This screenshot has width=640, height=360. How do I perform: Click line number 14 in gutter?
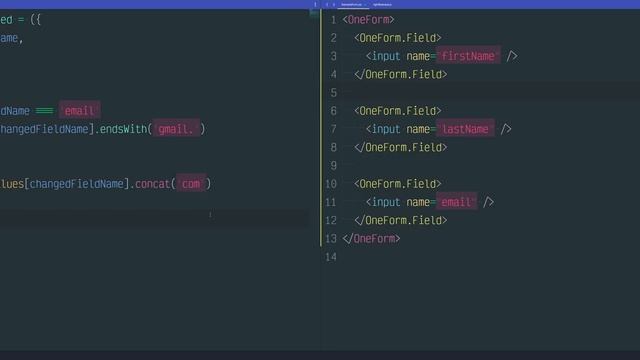pos(331,257)
